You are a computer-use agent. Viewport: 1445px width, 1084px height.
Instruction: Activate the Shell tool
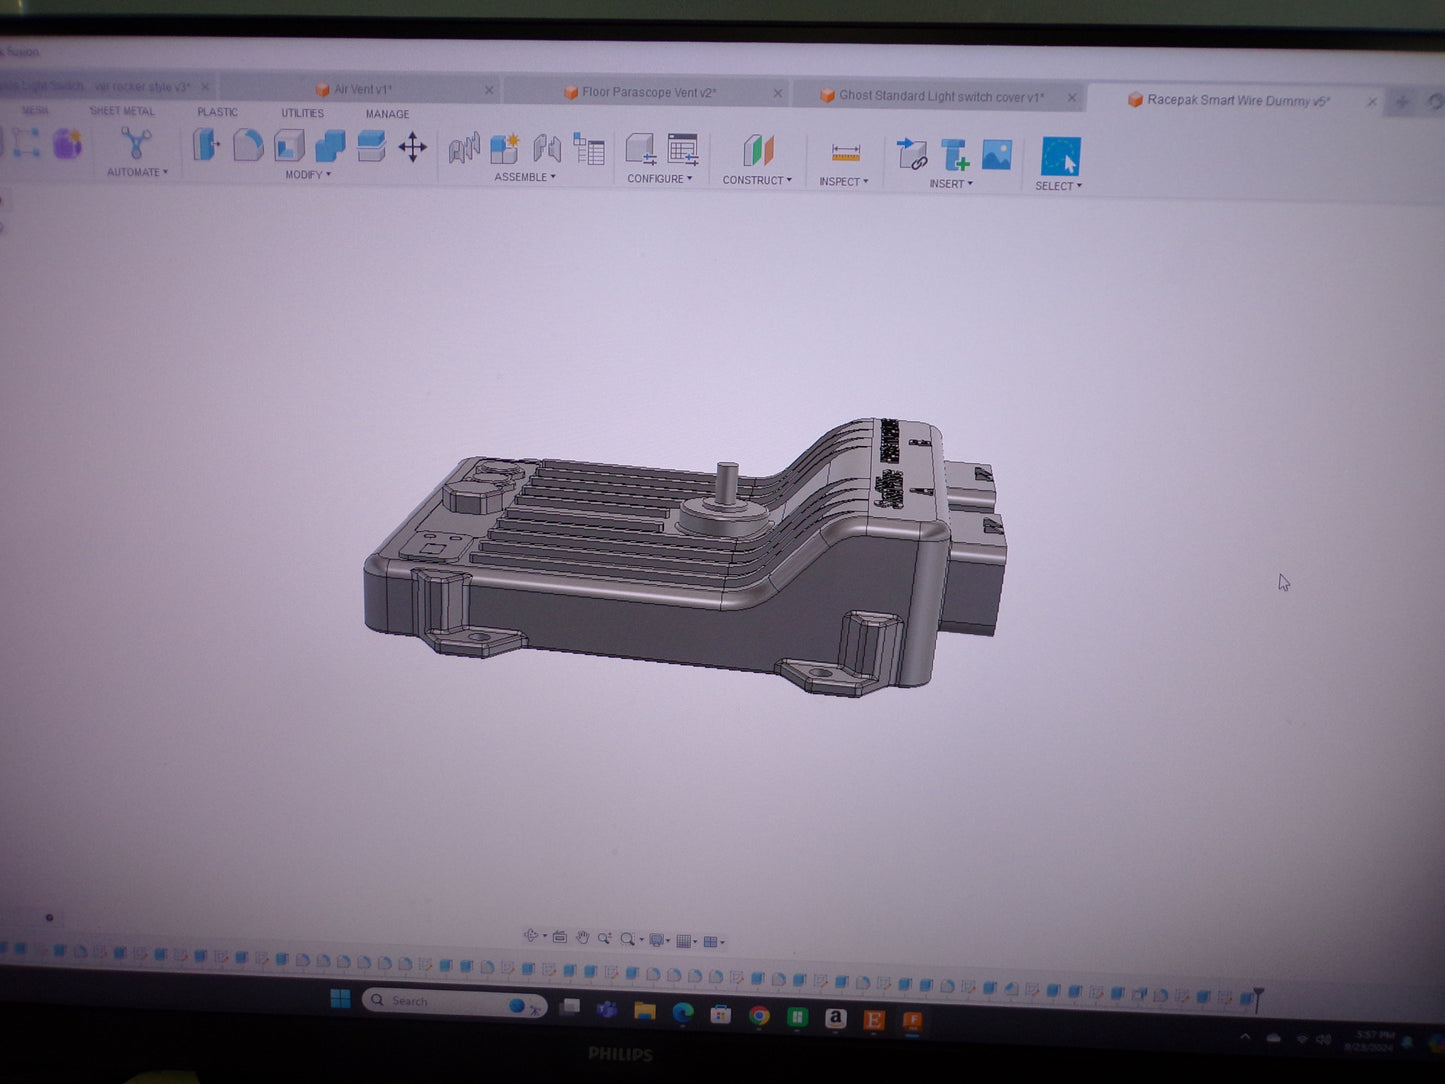(x=289, y=146)
